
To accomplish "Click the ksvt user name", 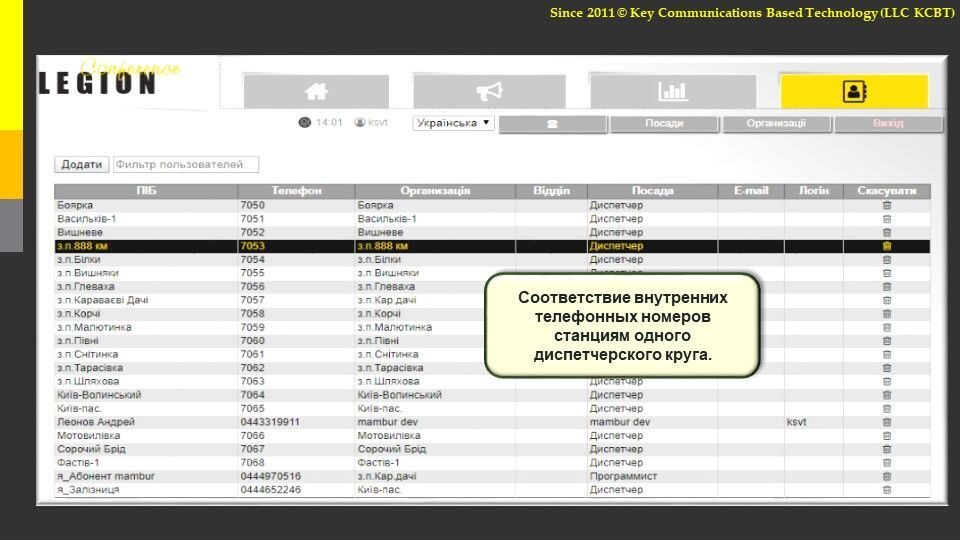I will point(377,123).
